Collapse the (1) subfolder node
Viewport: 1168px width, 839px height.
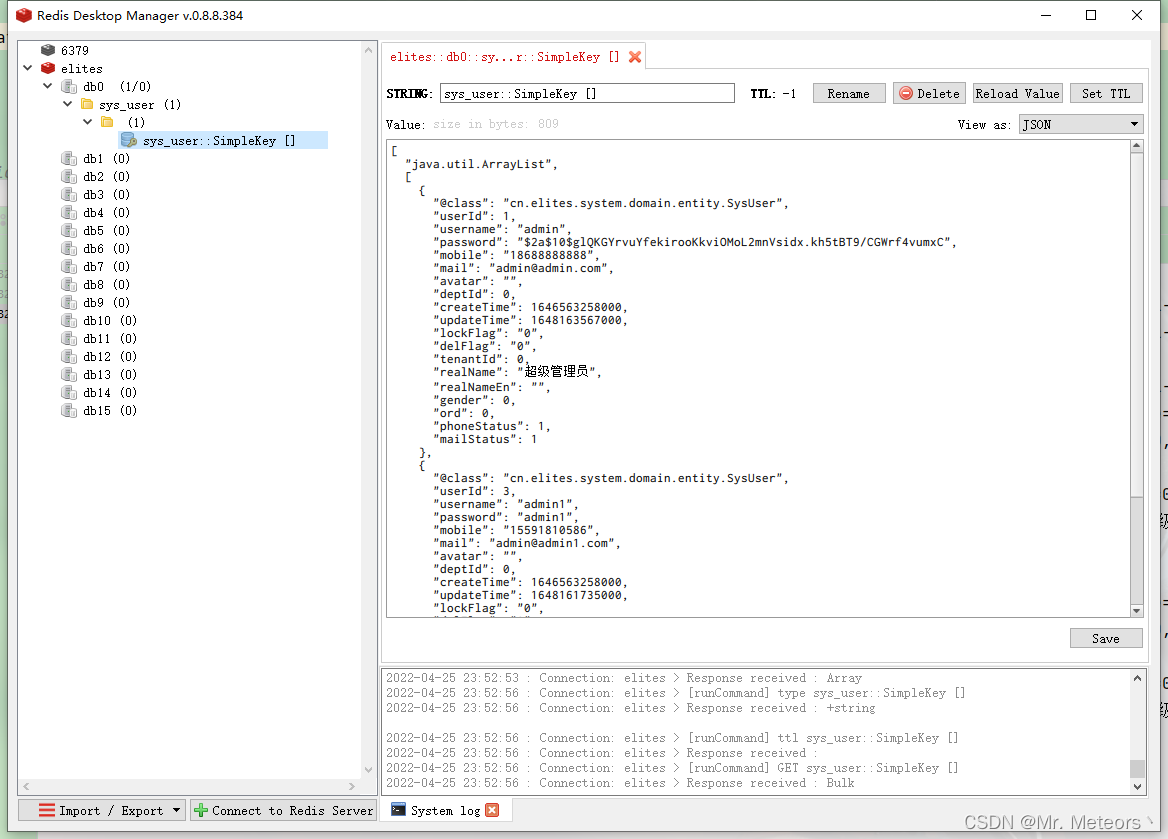pos(87,122)
